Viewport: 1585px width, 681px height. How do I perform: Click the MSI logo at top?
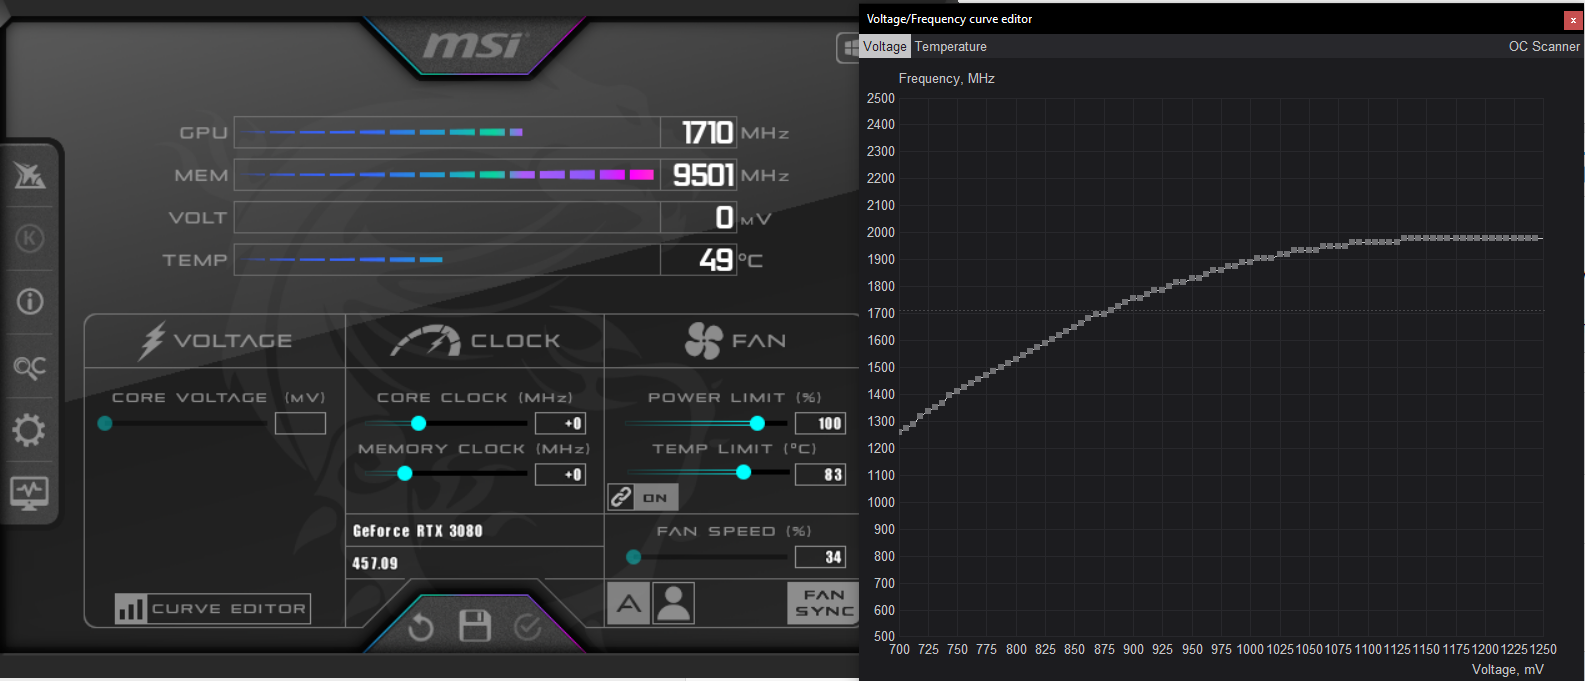click(x=472, y=45)
